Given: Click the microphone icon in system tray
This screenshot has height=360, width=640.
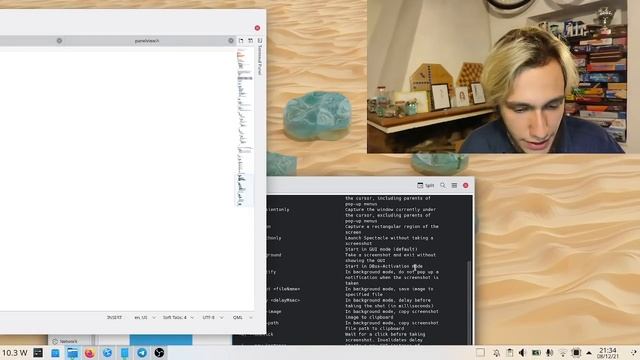Looking at the screenshot, I should pyautogui.click(x=549, y=353).
